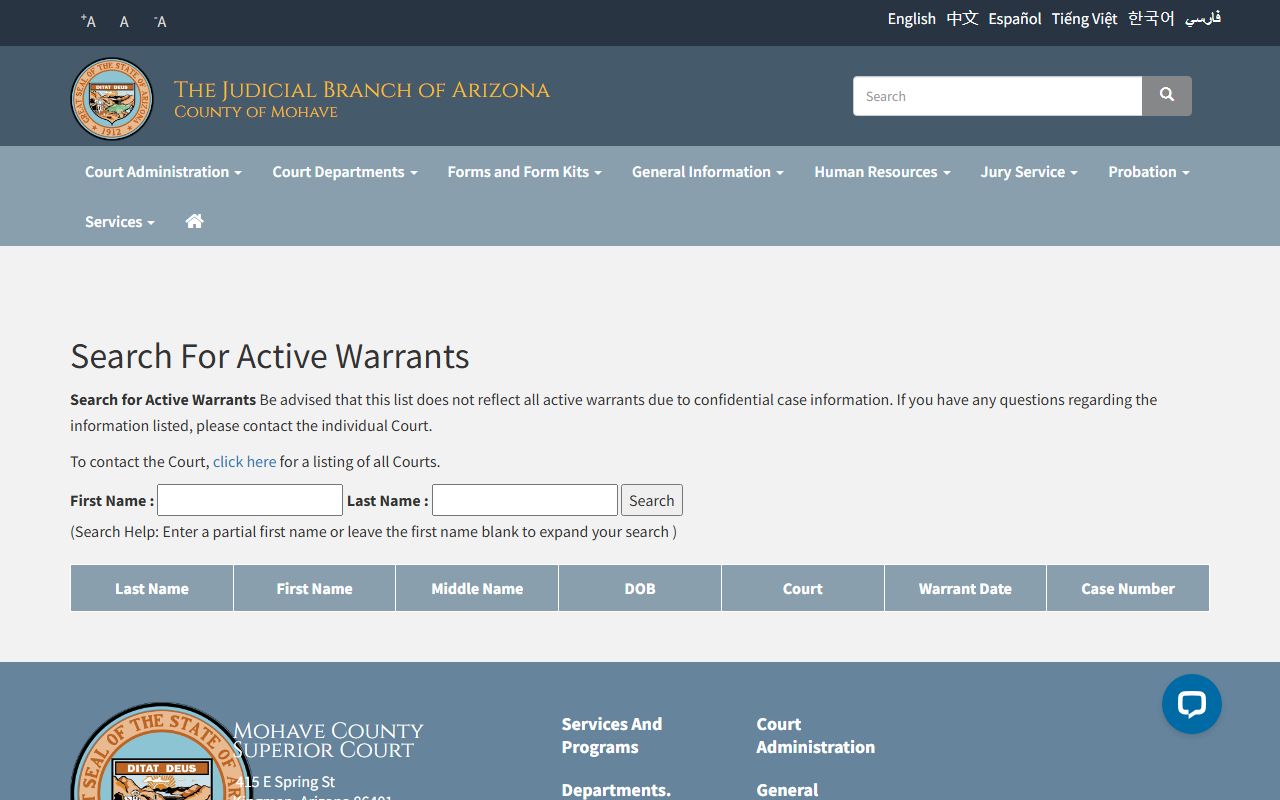Expand Human Resources menu
This screenshot has width=1280, height=800.
click(882, 172)
